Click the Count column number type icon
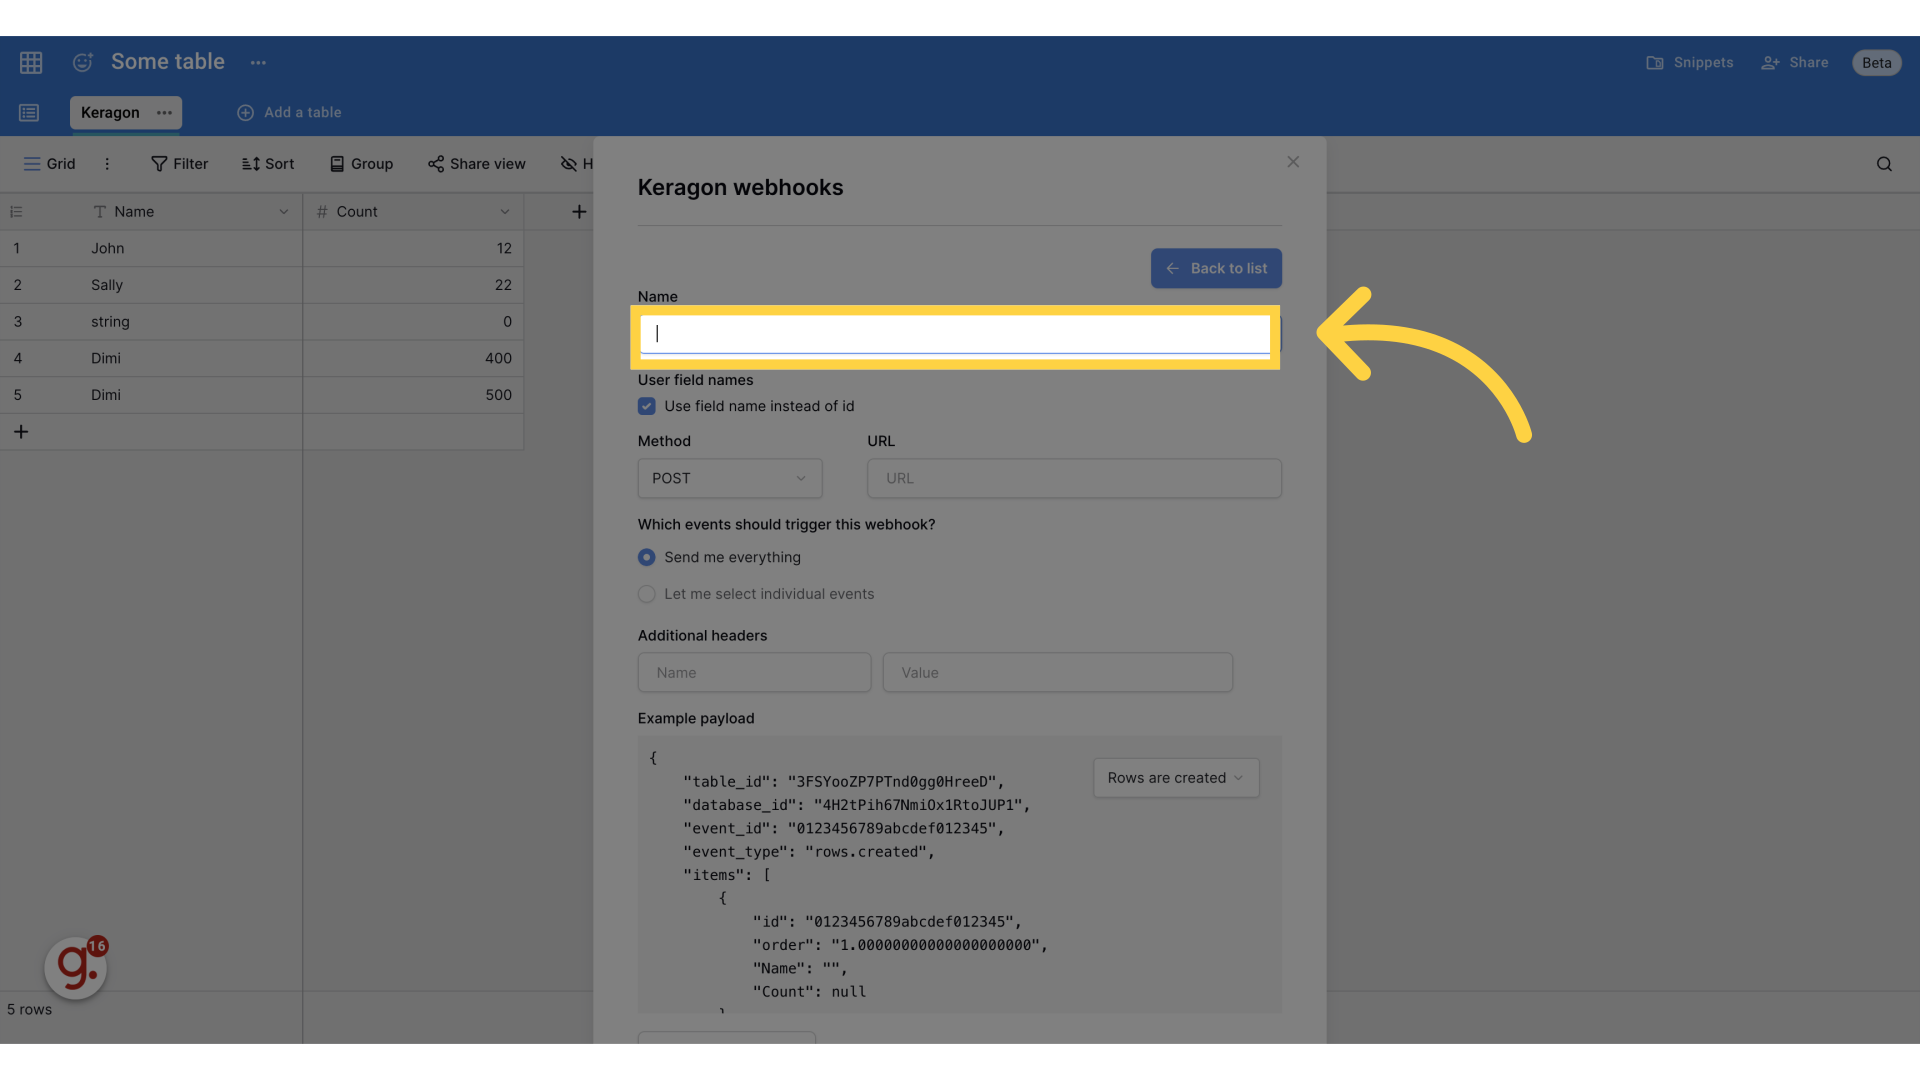 pyautogui.click(x=322, y=212)
